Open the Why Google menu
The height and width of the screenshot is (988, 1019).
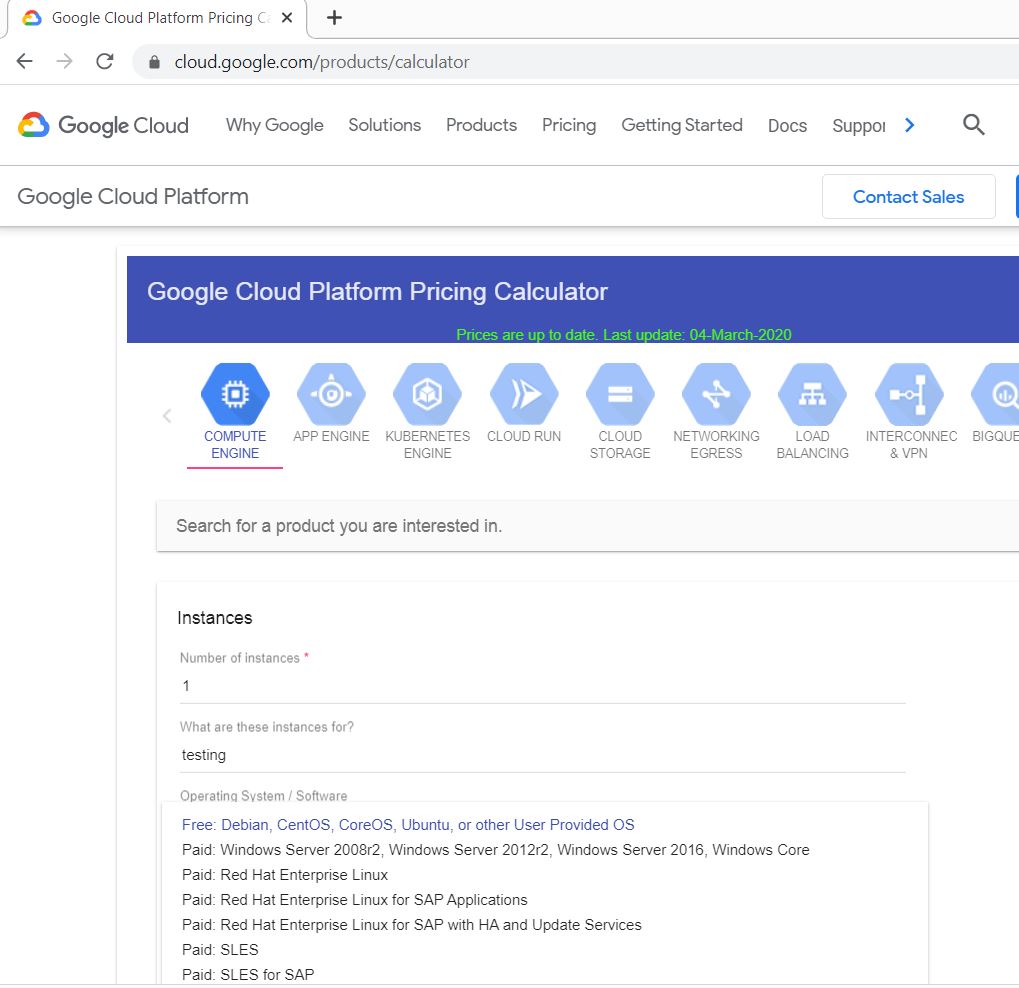point(274,125)
